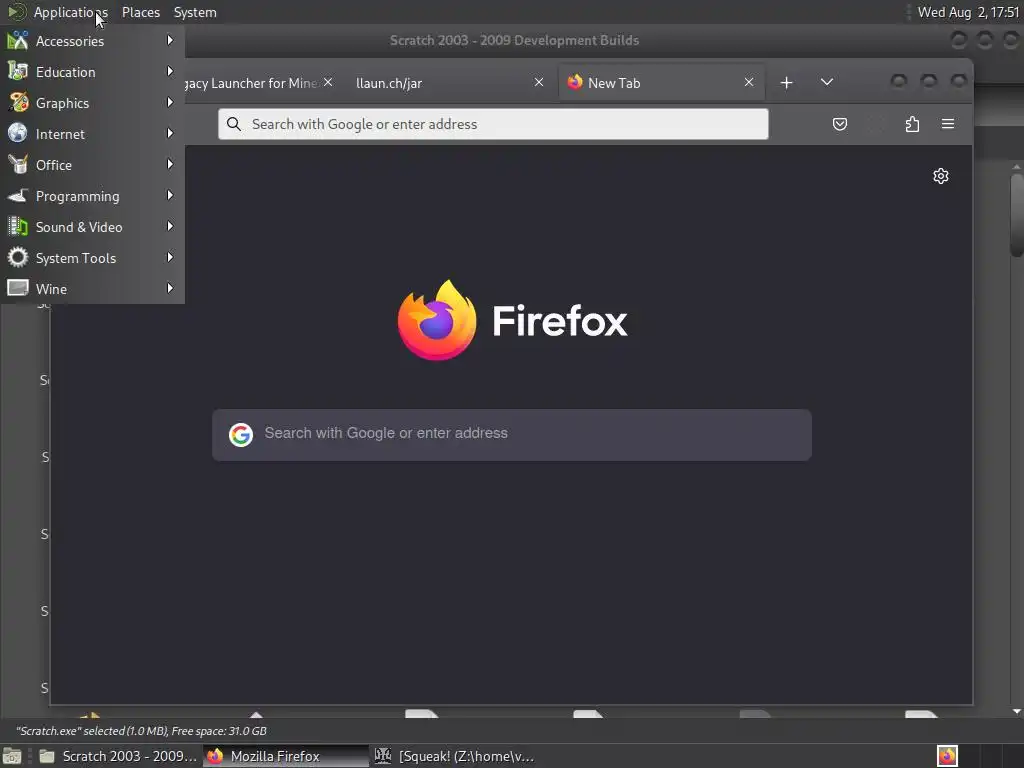
Task: Open the System Tools submenu
Action: click(x=92, y=258)
